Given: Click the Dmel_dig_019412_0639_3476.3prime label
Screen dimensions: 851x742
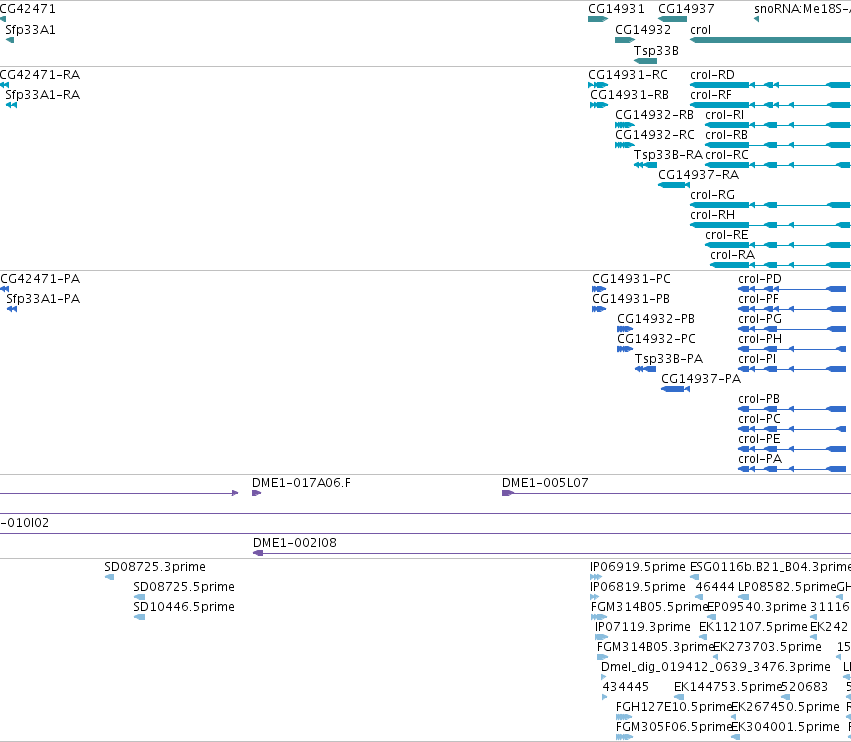Looking at the screenshot, I should coord(716,667).
